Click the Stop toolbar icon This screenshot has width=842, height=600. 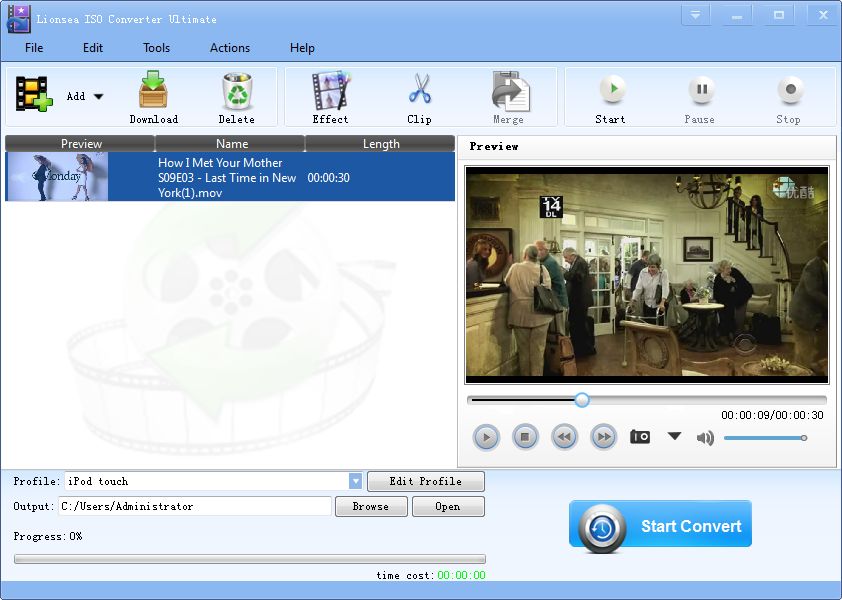[789, 98]
